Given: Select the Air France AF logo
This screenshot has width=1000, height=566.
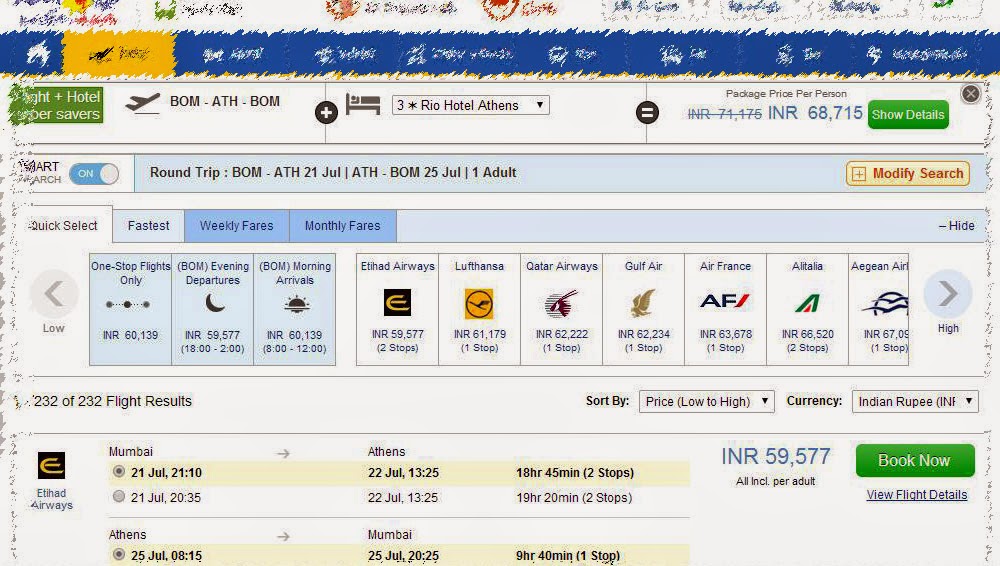Looking at the screenshot, I should [x=724, y=300].
